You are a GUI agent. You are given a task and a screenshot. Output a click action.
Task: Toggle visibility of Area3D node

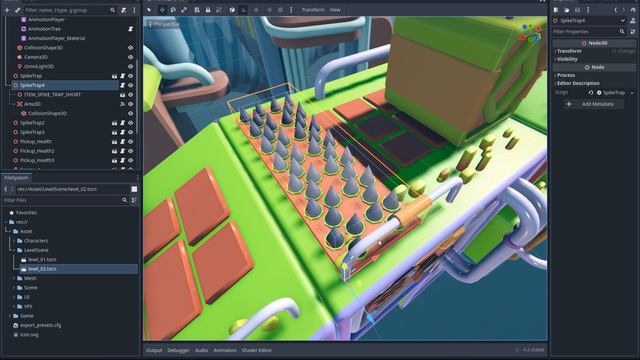pos(131,104)
